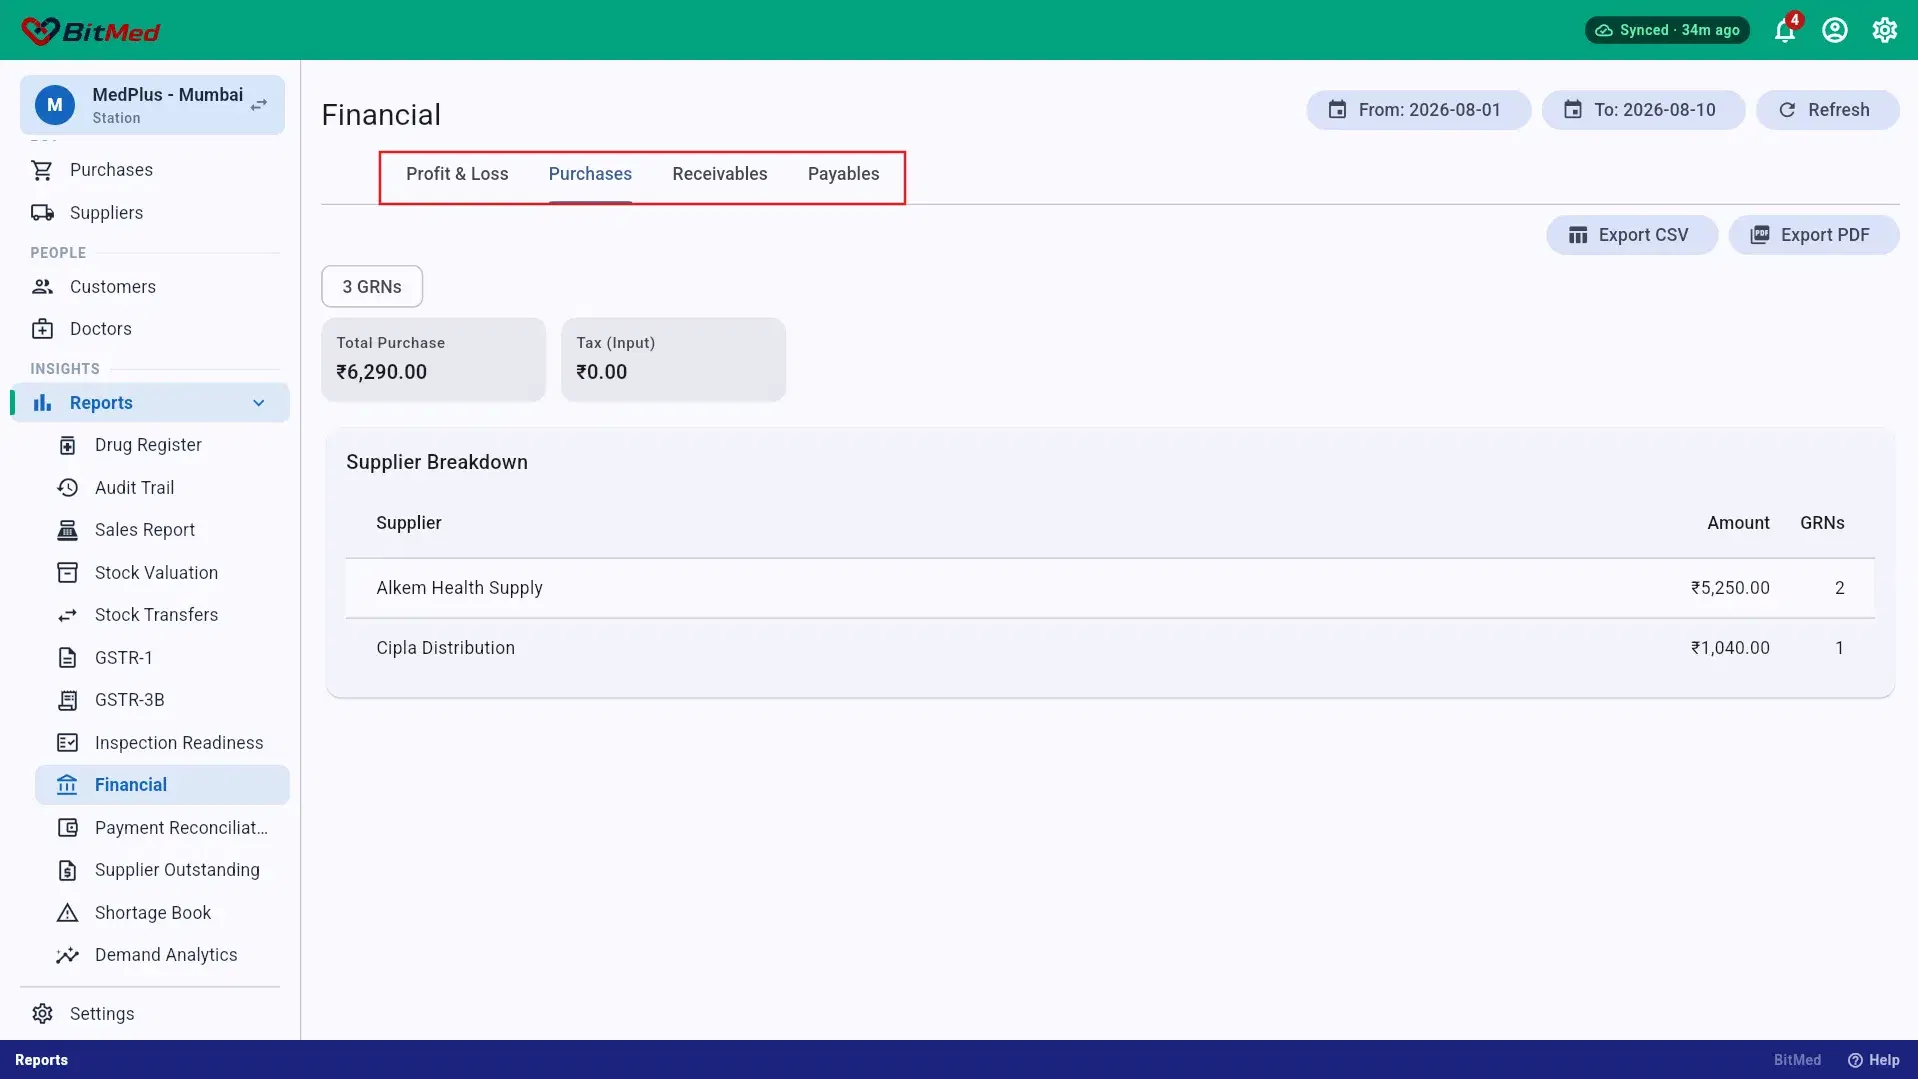The image size is (1918, 1079).
Task: Open Help in the status bar
Action: [1874, 1060]
